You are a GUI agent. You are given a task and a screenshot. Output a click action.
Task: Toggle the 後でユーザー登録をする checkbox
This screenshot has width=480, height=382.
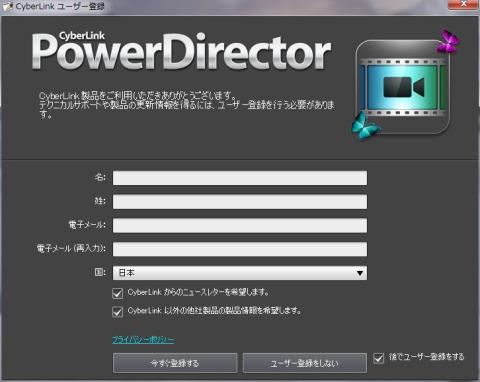tap(378, 358)
